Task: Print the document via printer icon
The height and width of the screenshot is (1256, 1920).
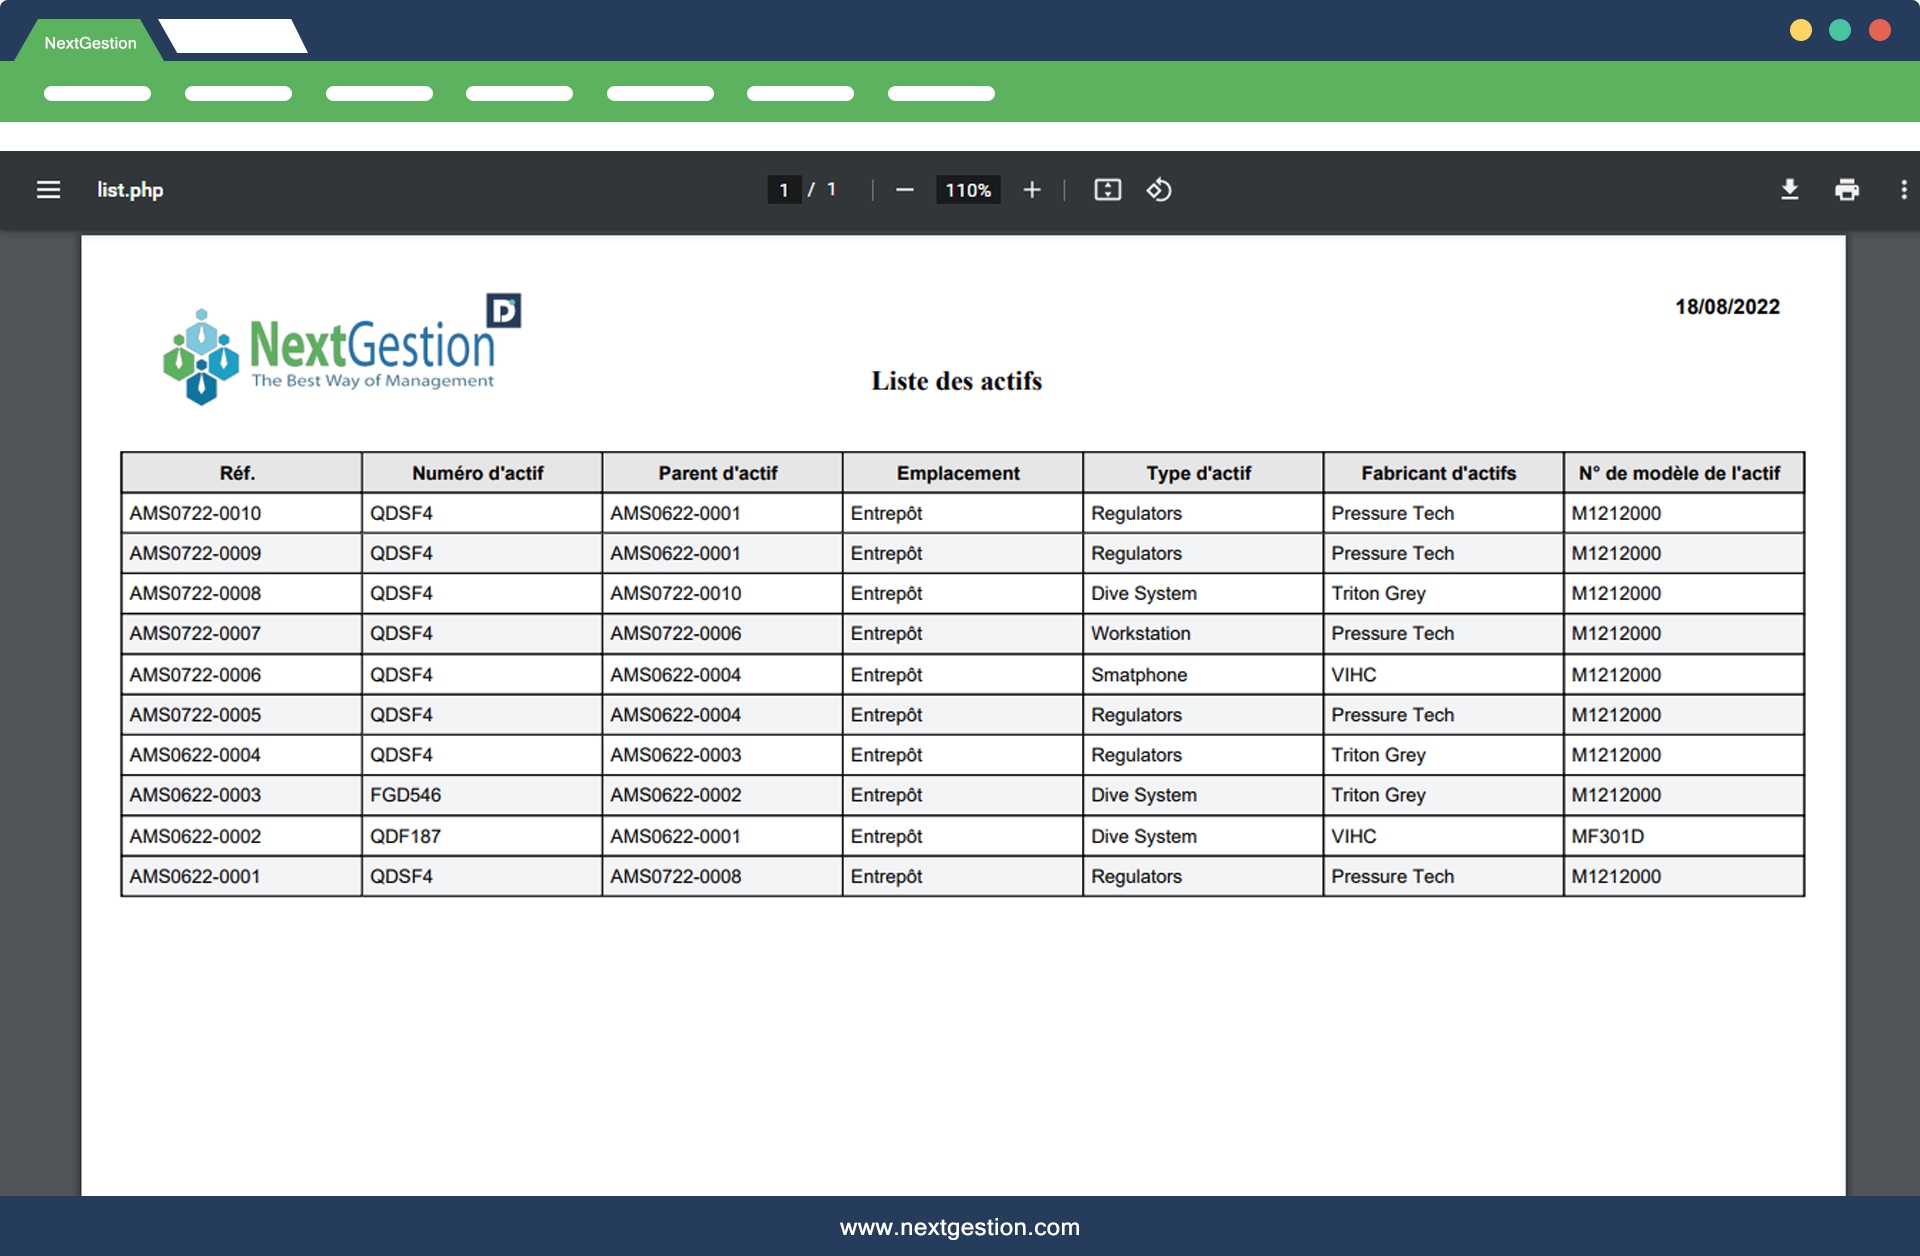Action: 1846,190
